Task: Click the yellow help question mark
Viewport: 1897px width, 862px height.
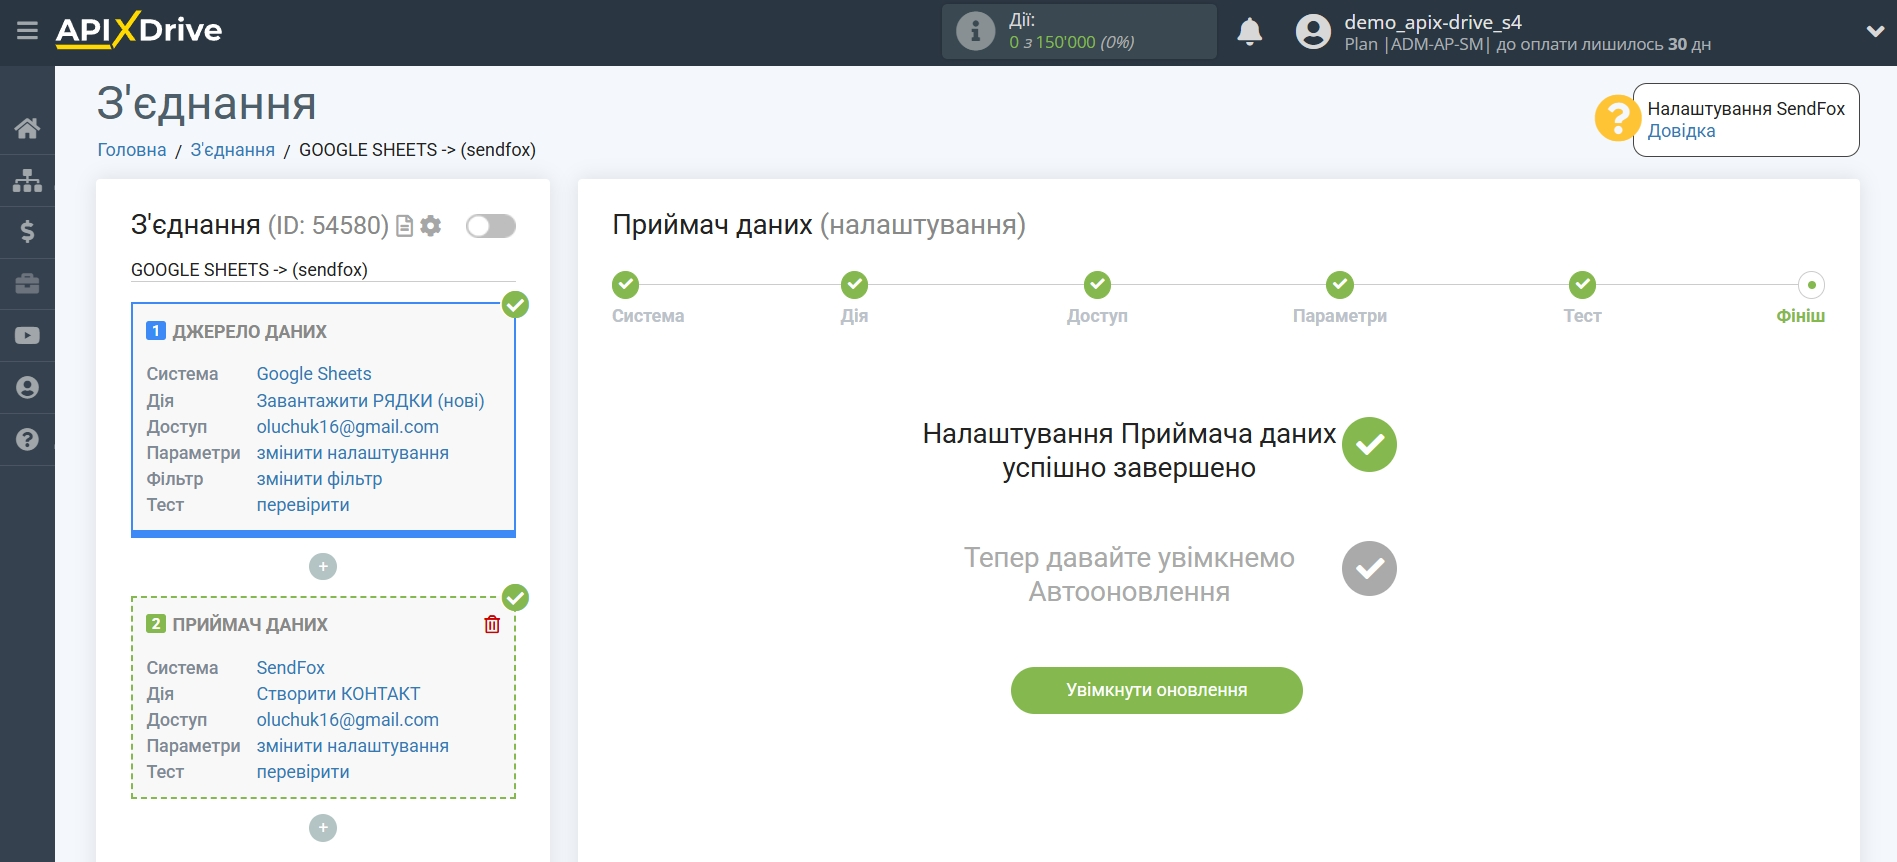Action: (x=1617, y=118)
